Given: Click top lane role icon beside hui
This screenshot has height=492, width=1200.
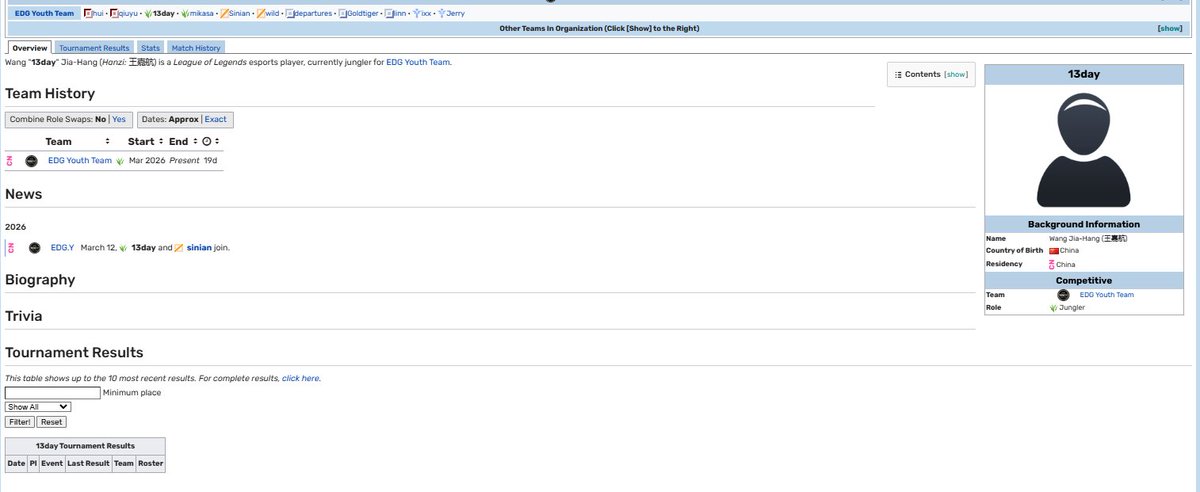Looking at the screenshot, I should pyautogui.click(x=88, y=13).
